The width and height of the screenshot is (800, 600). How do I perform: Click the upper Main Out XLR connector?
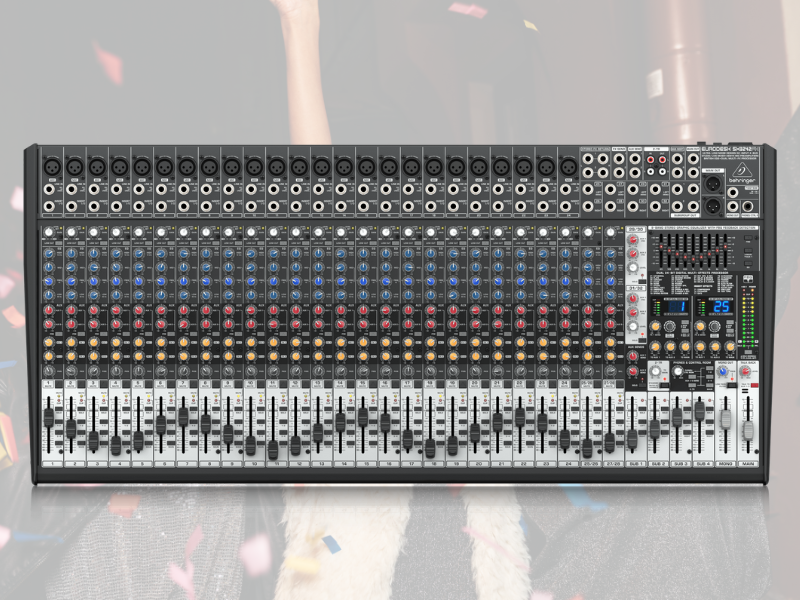[x=713, y=184]
